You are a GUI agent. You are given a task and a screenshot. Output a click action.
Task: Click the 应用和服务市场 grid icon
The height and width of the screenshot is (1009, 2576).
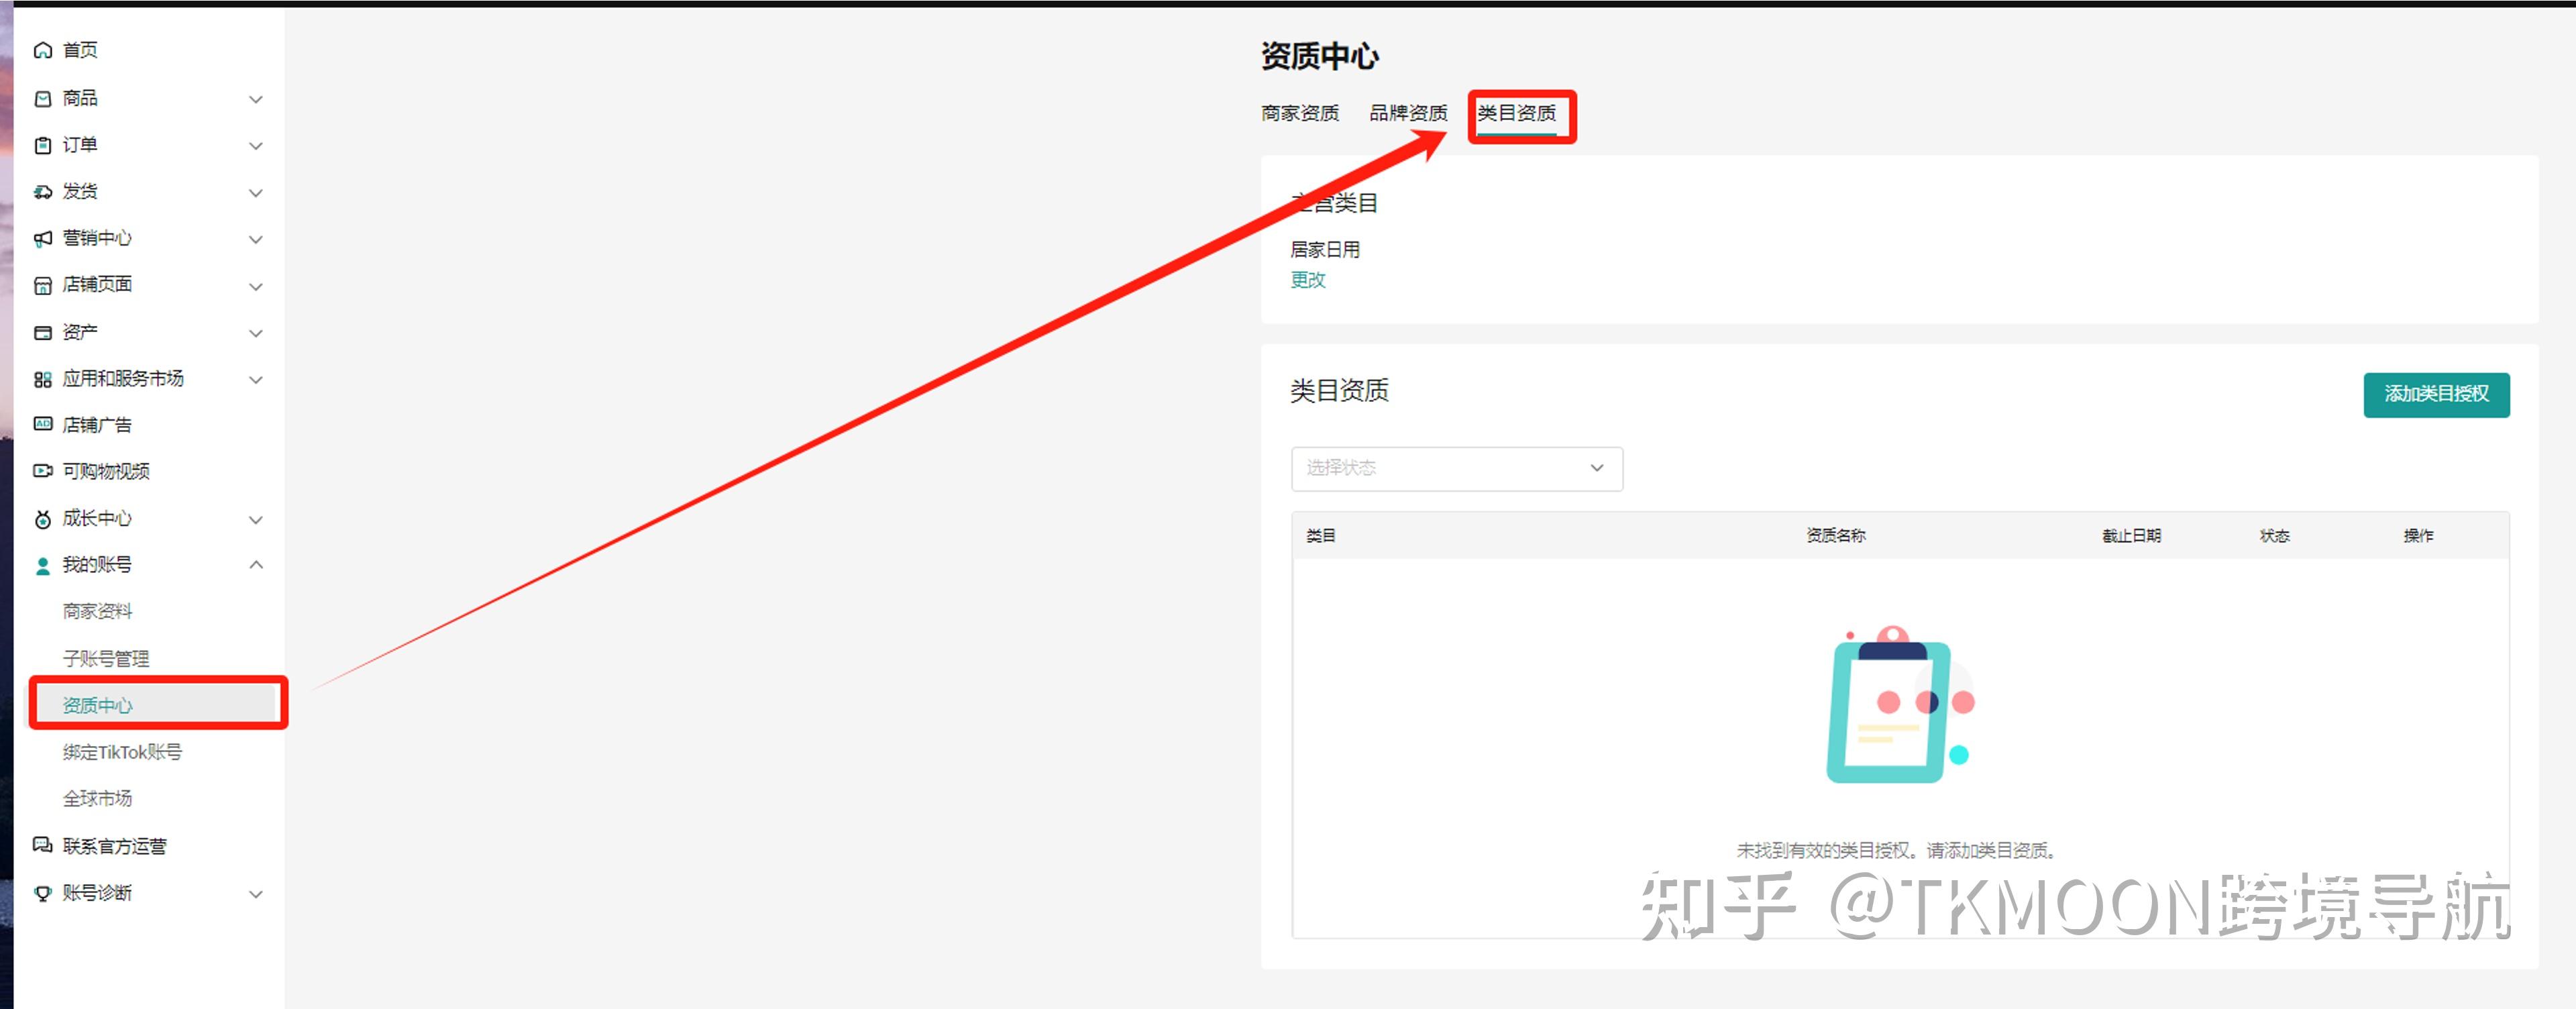(42, 379)
